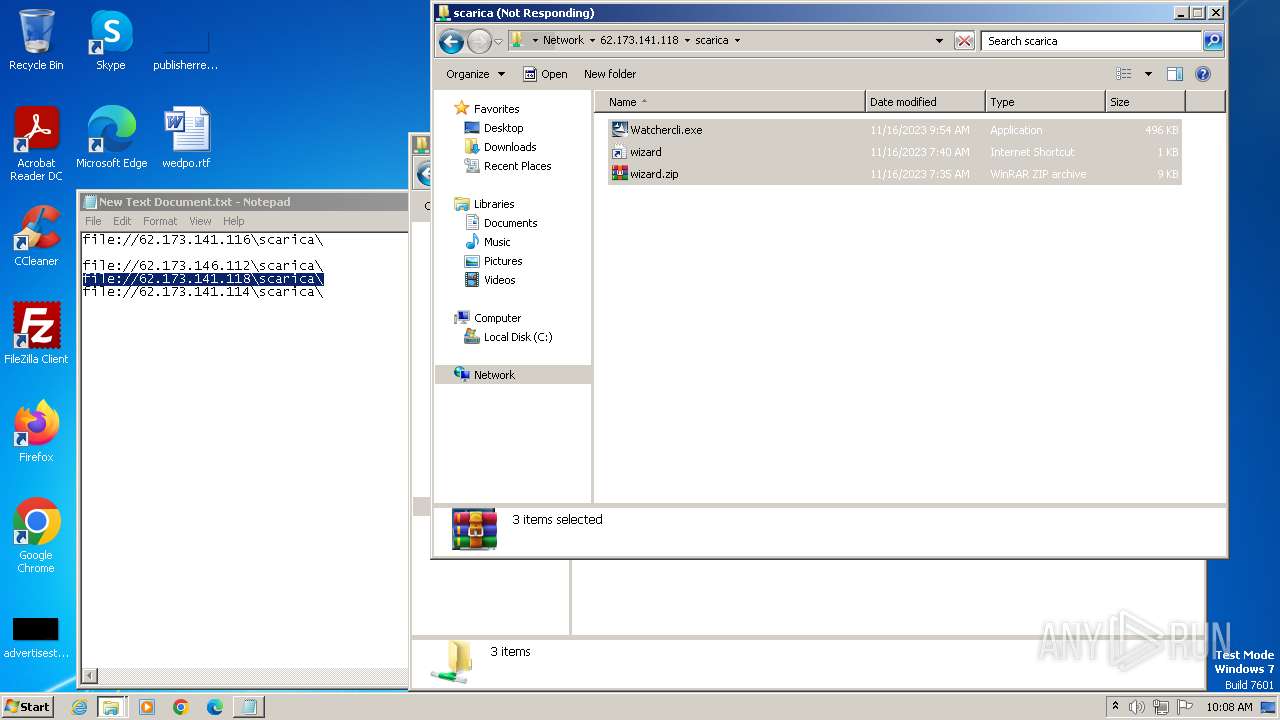1280x720 pixels.
Task: Open Notepad Format menu
Action: coord(160,221)
